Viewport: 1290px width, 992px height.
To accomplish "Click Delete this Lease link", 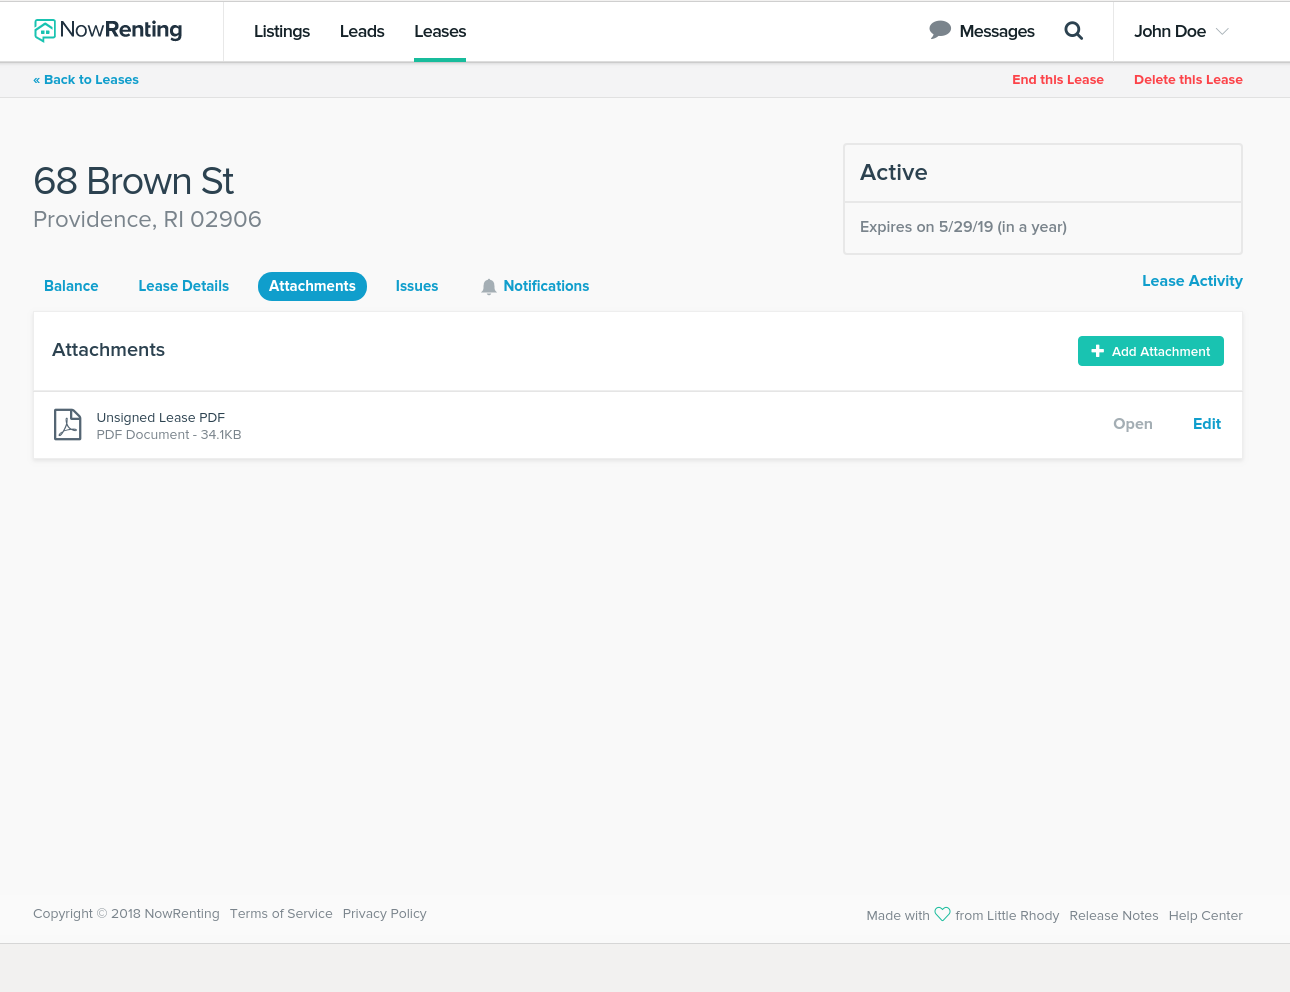I will [1188, 80].
